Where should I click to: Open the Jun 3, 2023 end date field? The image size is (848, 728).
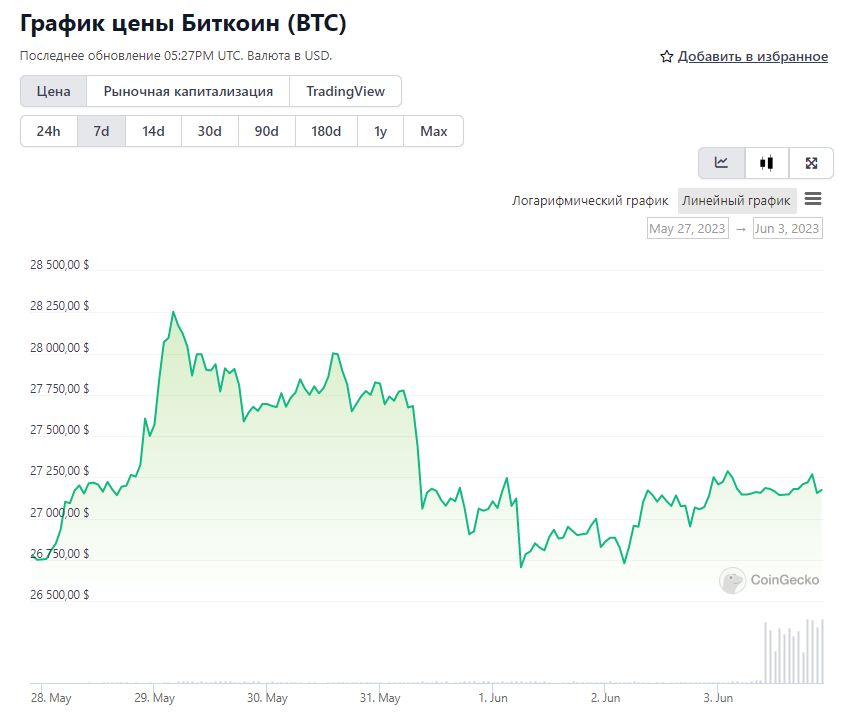[x=787, y=229]
